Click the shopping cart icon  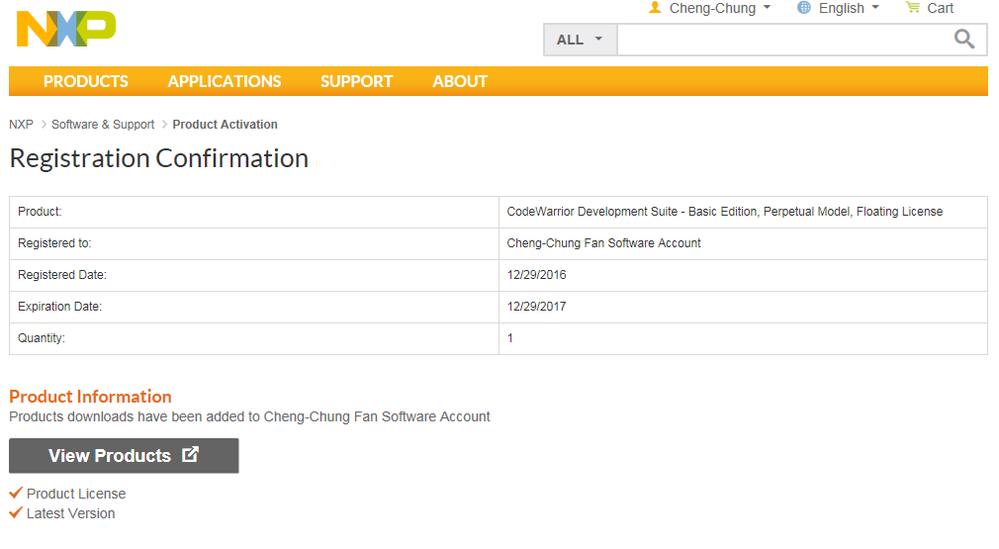pos(912,8)
